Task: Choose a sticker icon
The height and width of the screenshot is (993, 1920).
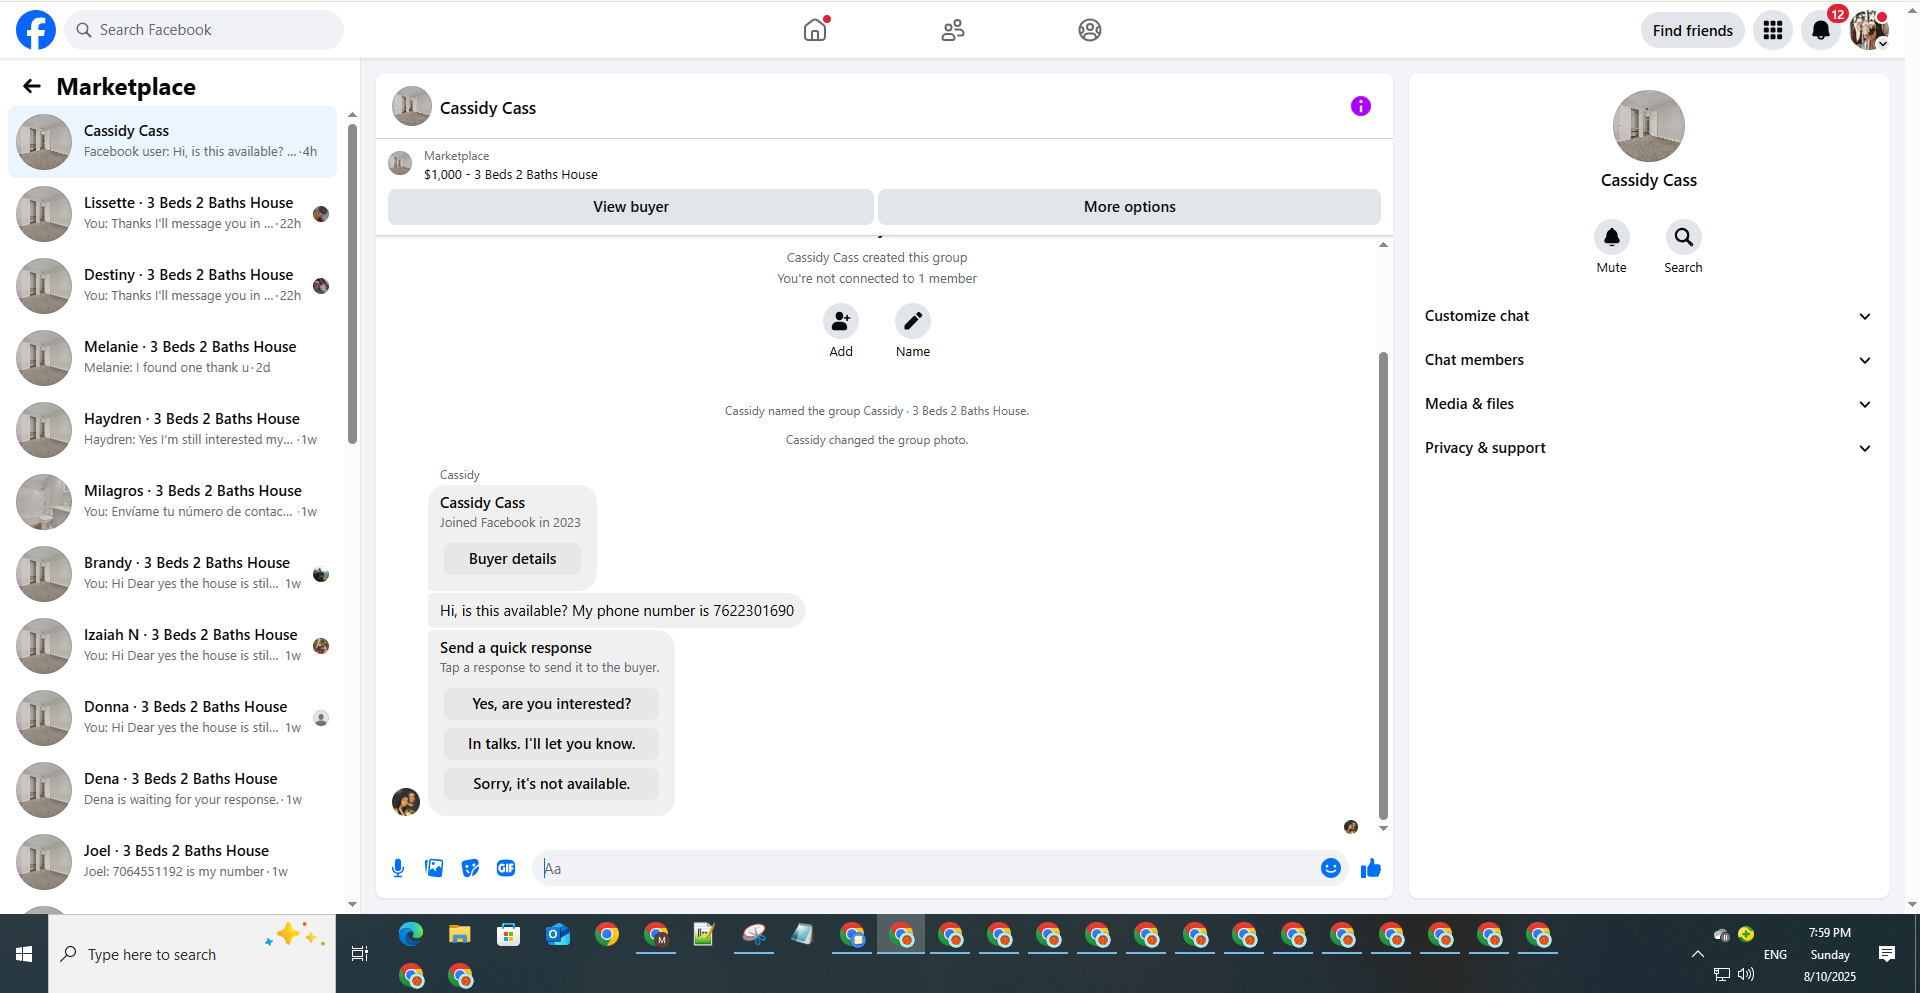Action: click(x=470, y=868)
